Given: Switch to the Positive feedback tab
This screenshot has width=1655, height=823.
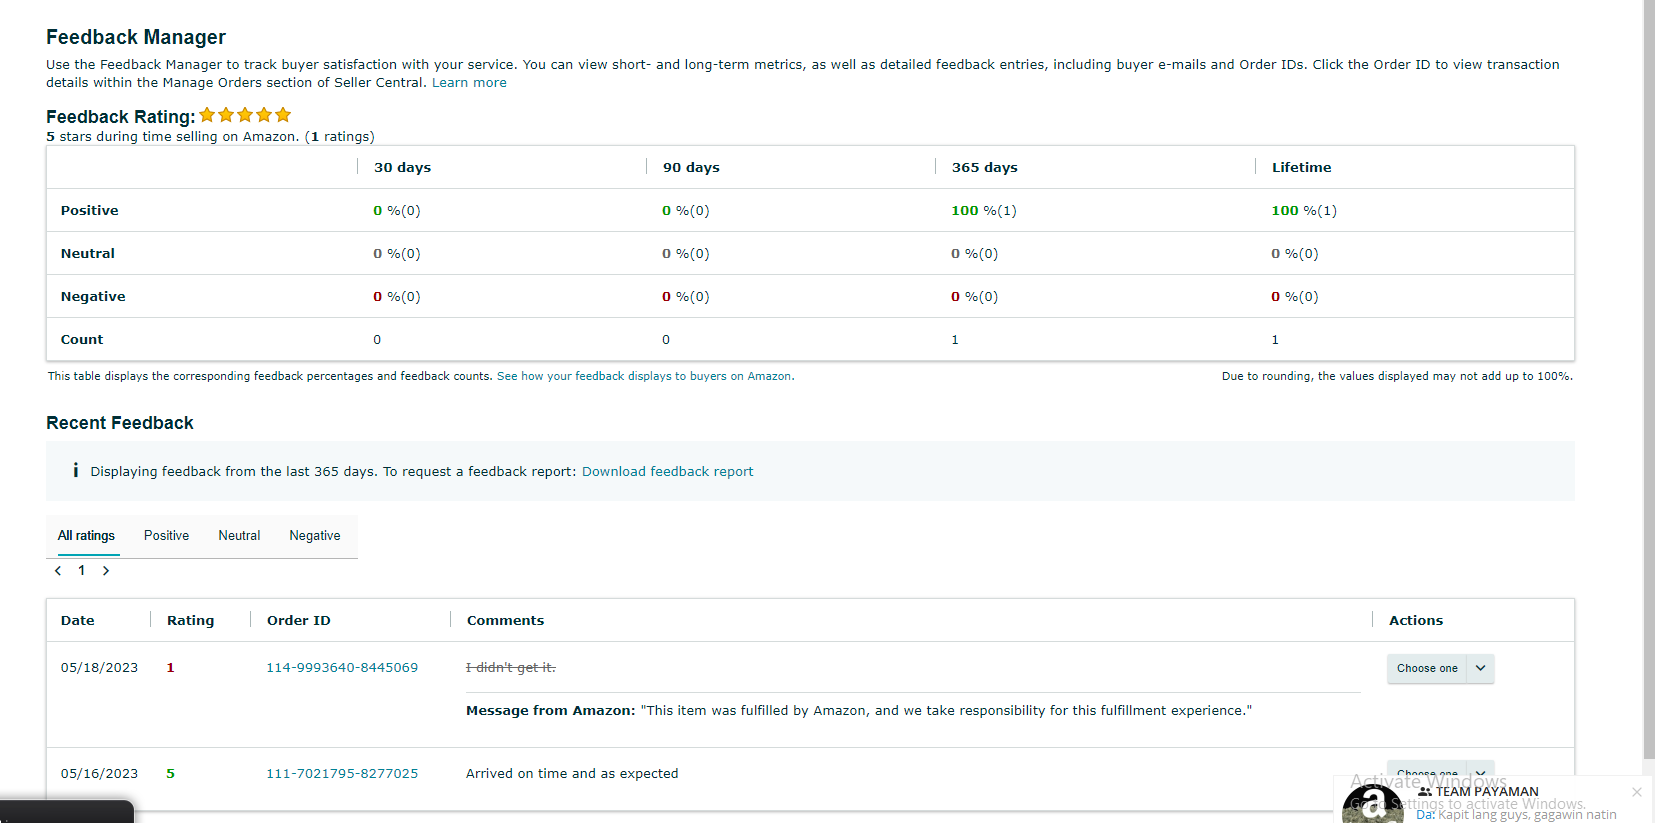Looking at the screenshot, I should [166, 536].
